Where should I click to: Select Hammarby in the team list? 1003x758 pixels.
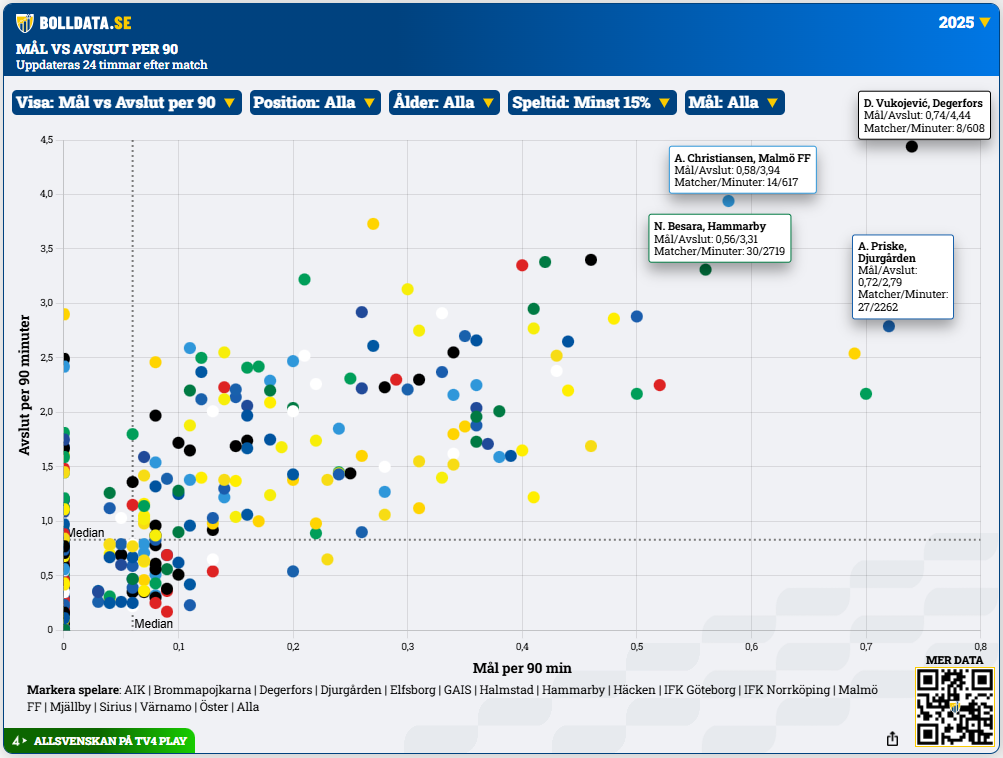point(575,690)
